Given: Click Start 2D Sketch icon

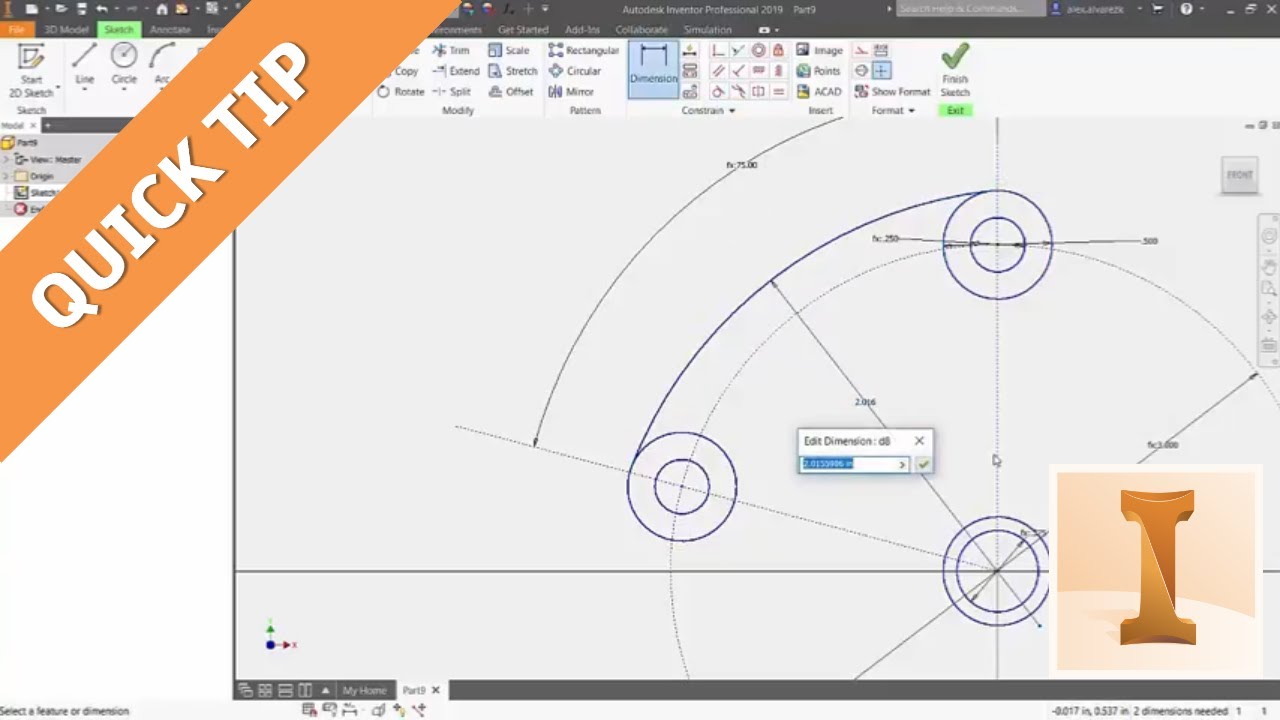Looking at the screenshot, I should [x=31, y=57].
